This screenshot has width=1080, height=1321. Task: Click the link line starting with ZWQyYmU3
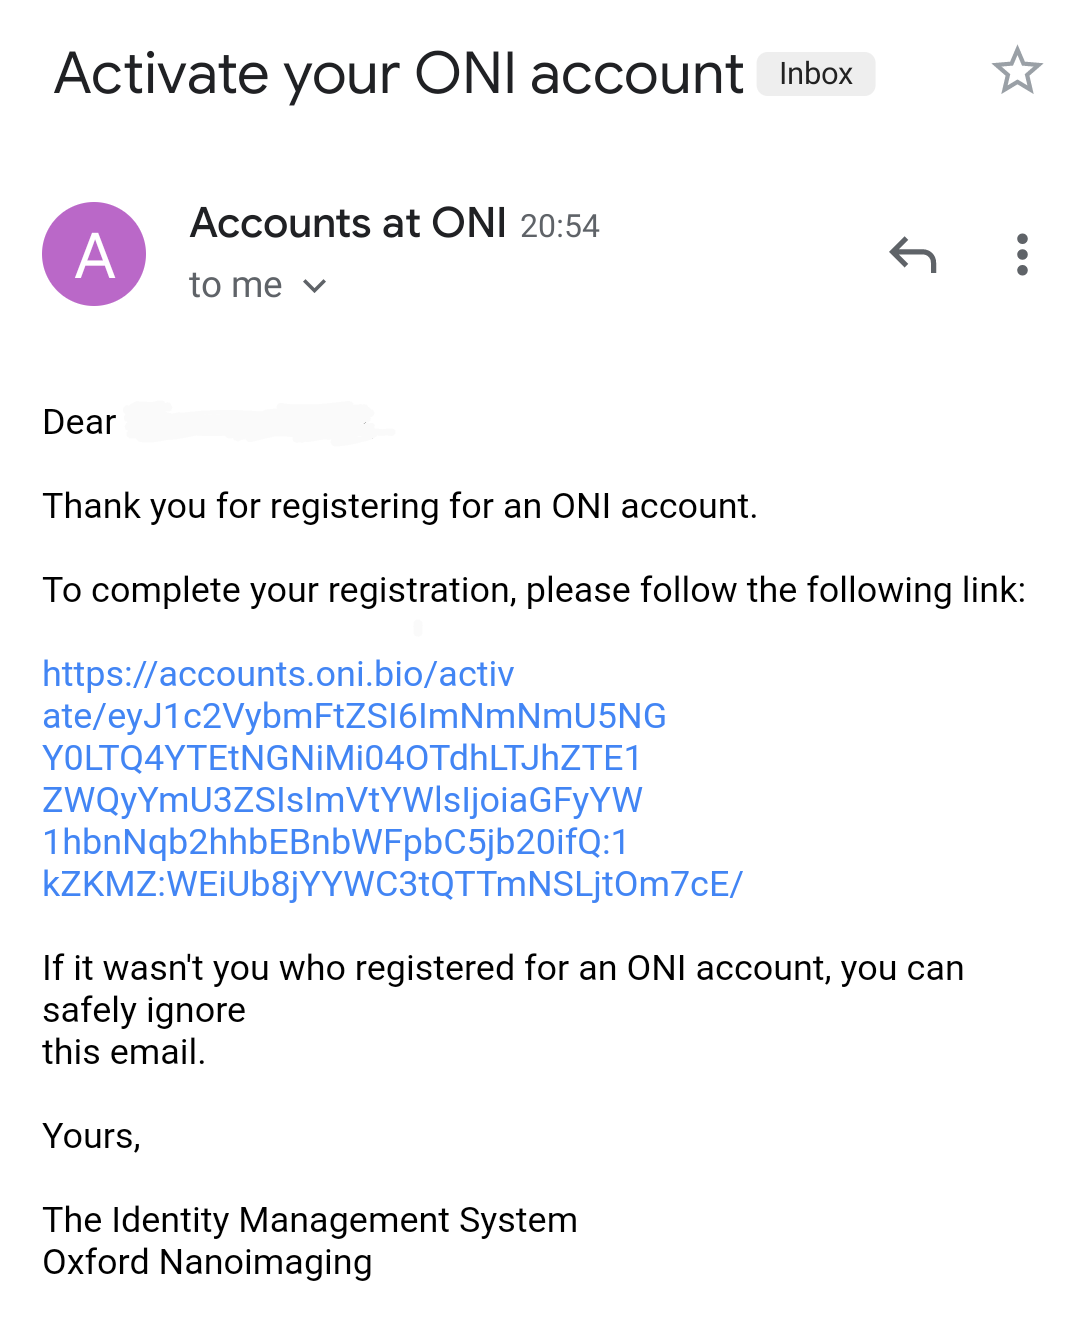342,800
